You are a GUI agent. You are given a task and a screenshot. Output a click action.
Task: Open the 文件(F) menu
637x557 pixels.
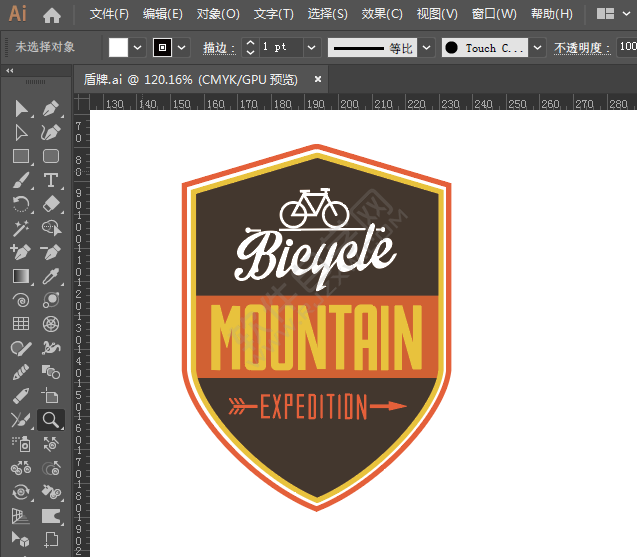point(109,14)
